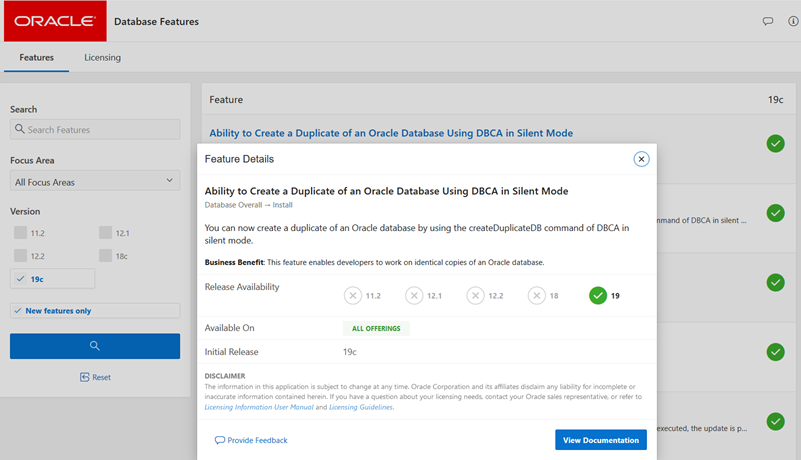Enable the 18c version checkbox
This screenshot has width=801, height=460.
click(106, 256)
